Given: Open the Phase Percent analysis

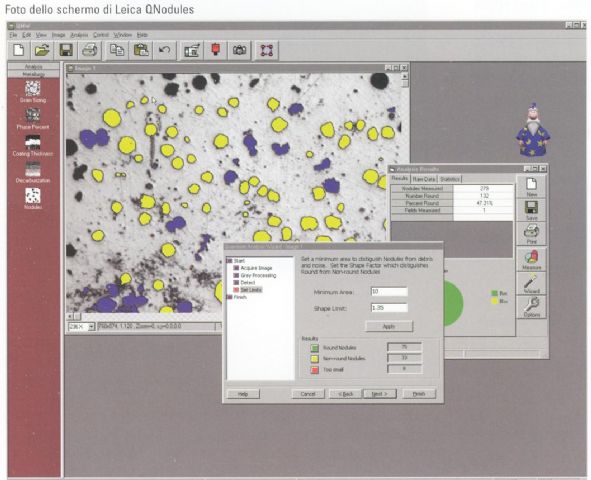Looking at the screenshot, I should point(33,119).
